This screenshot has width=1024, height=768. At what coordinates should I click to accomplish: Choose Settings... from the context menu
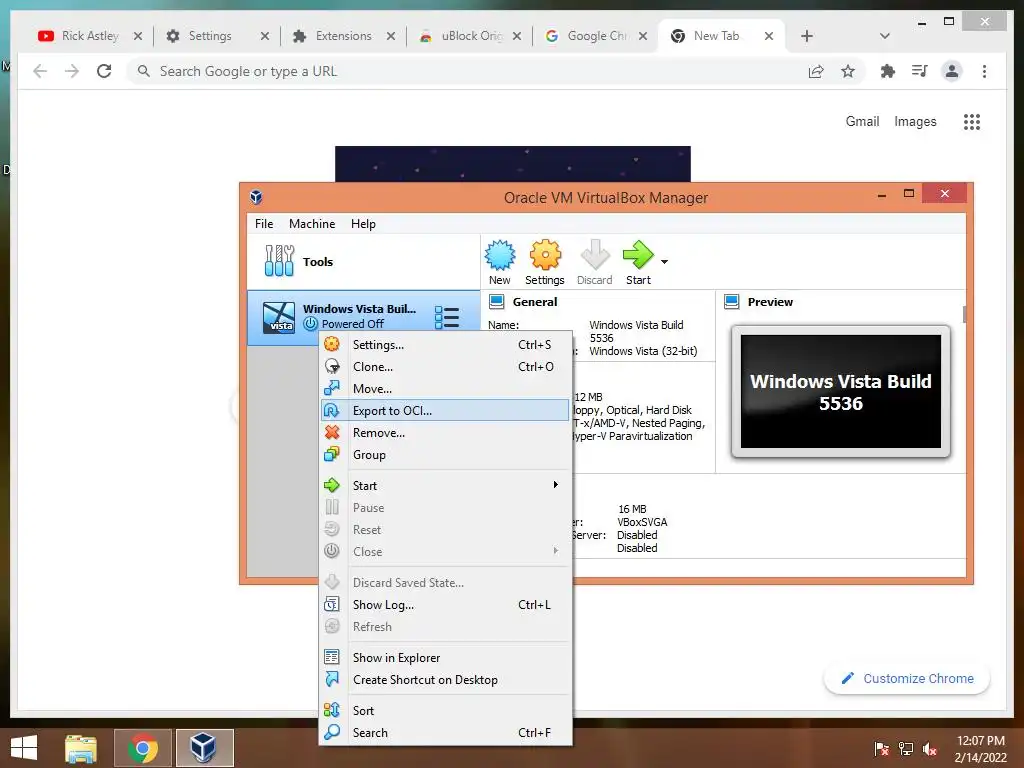click(x=445, y=345)
